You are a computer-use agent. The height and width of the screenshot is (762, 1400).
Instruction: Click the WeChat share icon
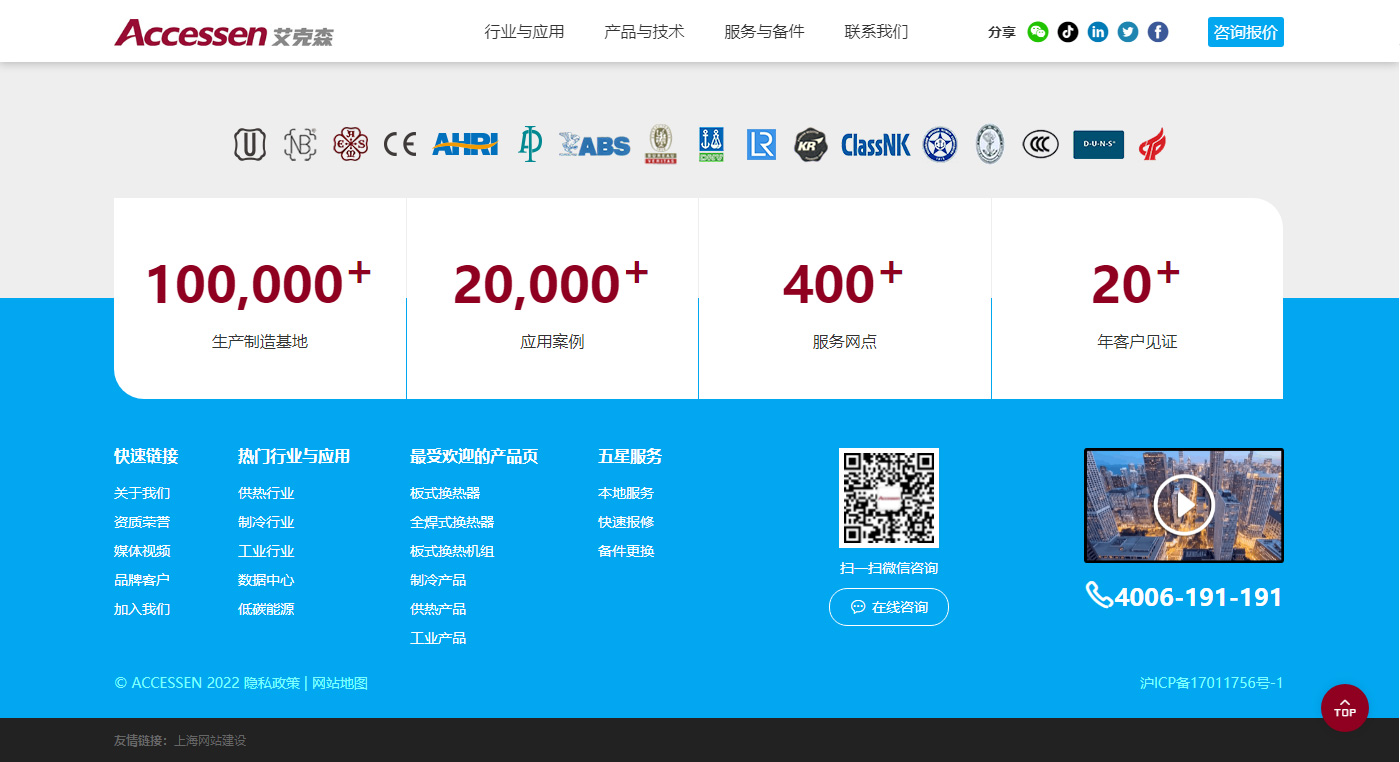[1038, 32]
